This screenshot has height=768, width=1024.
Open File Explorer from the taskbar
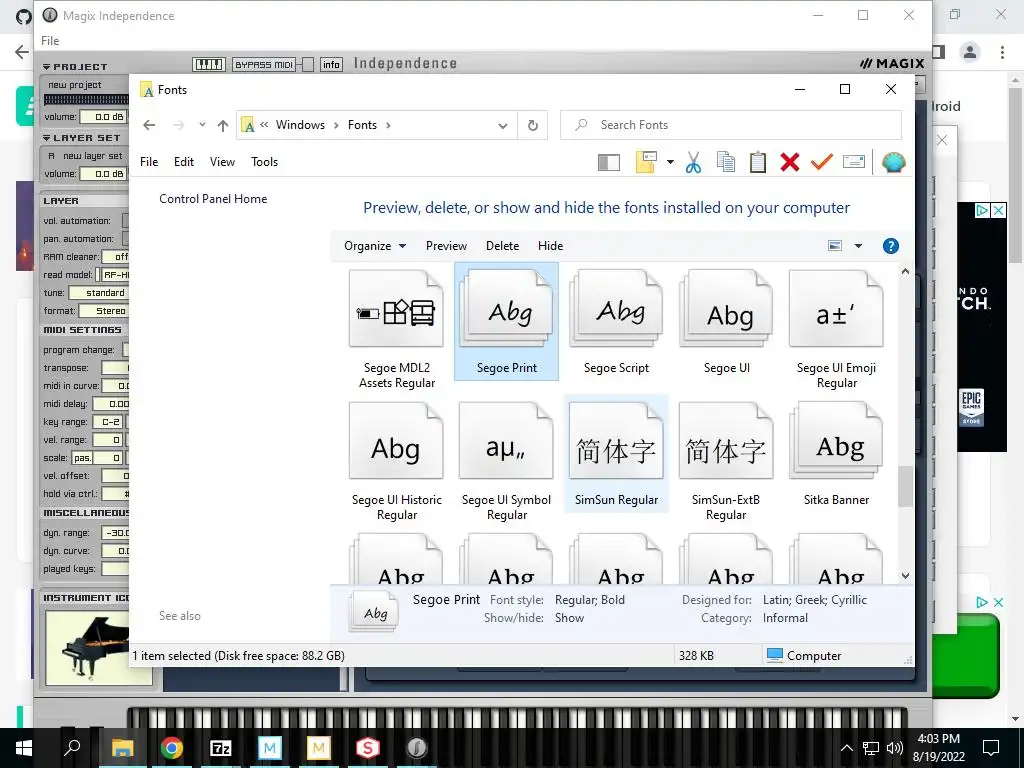[122, 747]
